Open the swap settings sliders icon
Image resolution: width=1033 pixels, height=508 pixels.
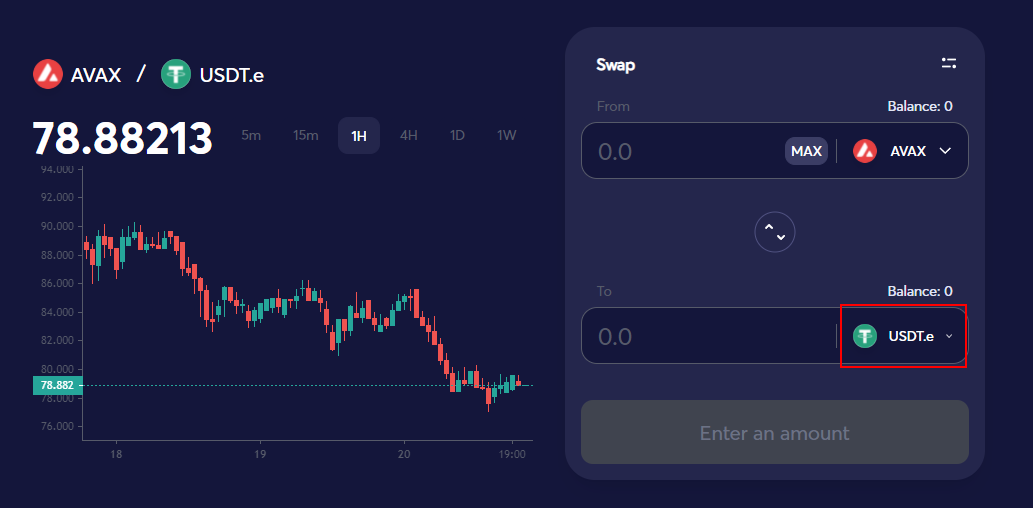(949, 64)
